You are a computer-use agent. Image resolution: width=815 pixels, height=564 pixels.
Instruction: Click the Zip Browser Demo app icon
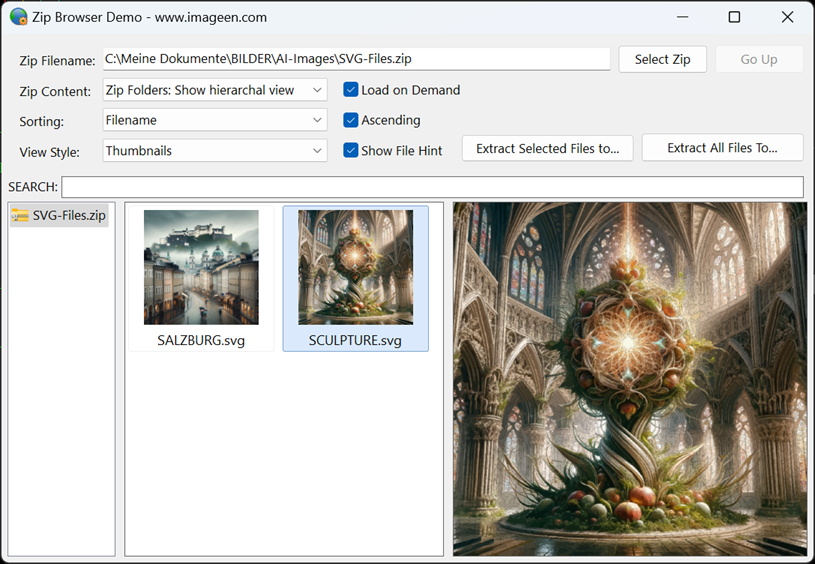tap(19, 17)
